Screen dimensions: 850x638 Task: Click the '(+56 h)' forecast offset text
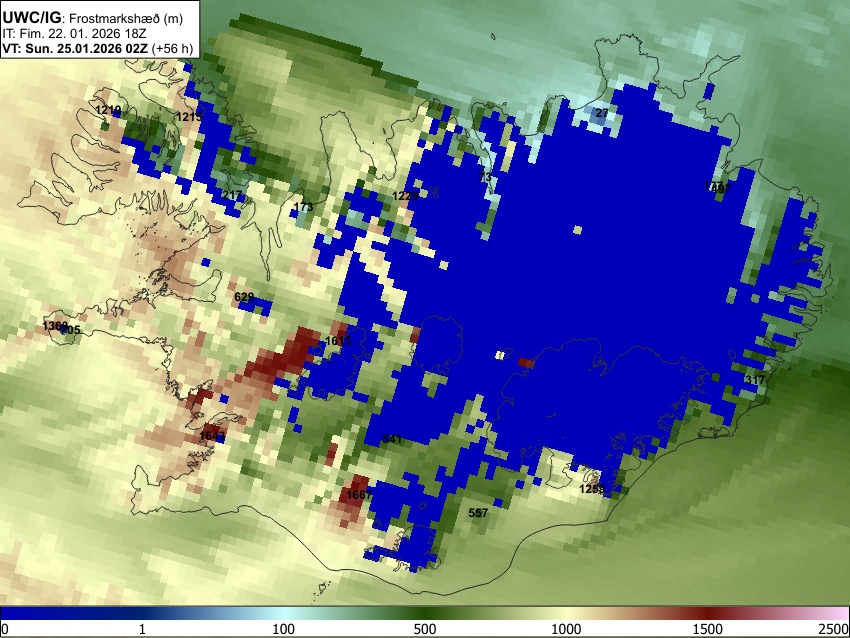click(x=172, y=48)
